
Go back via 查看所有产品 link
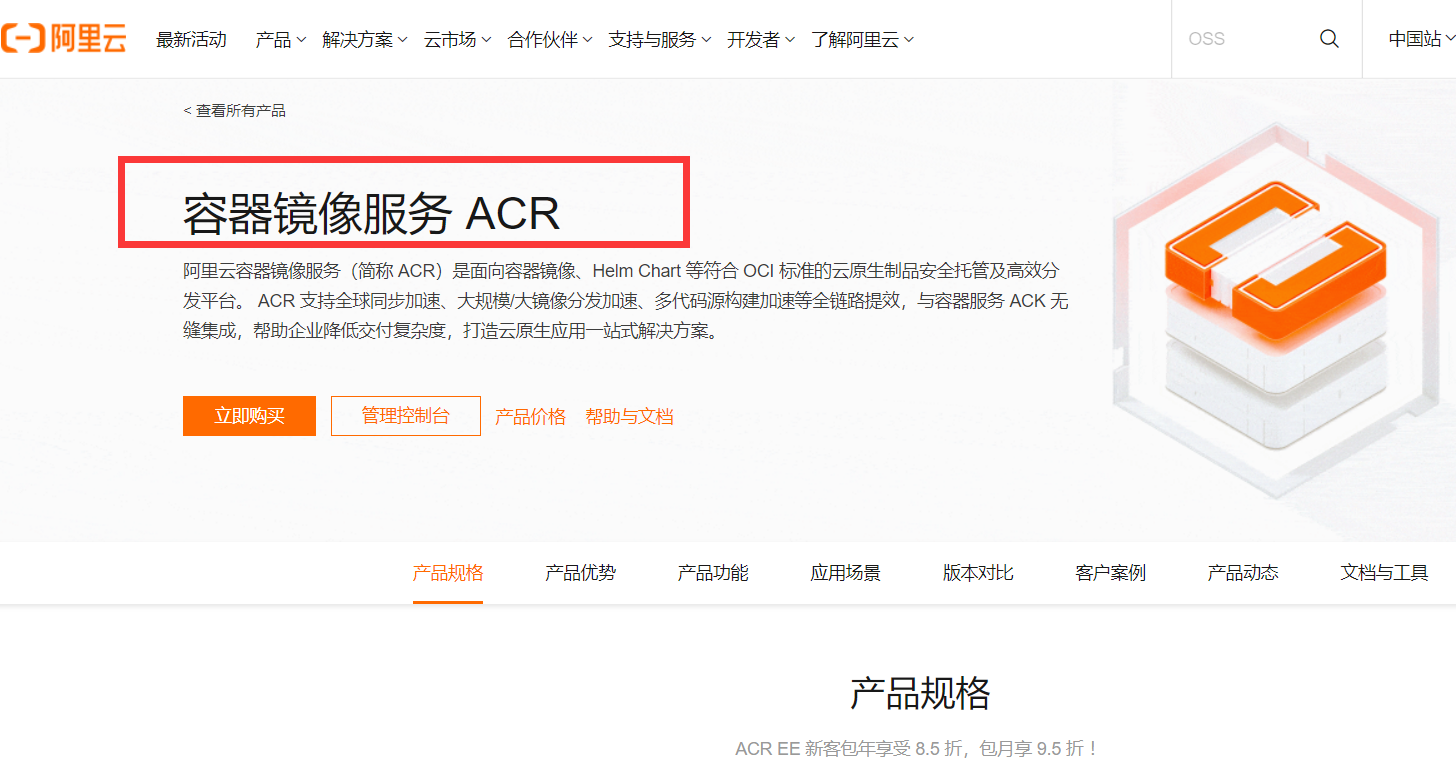tap(235, 111)
